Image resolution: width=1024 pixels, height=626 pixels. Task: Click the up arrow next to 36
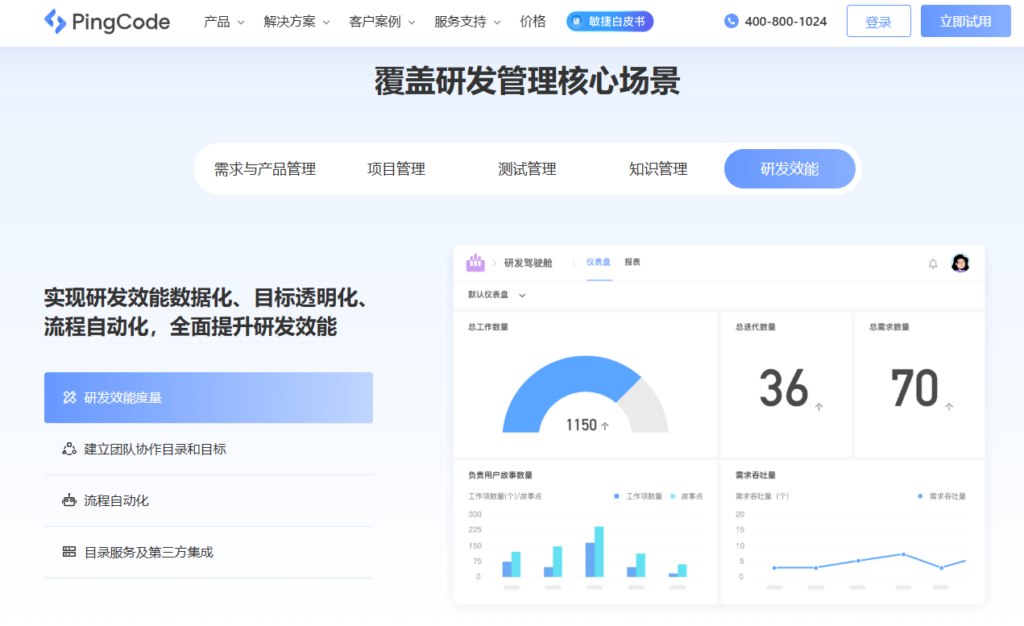[819, 407]
